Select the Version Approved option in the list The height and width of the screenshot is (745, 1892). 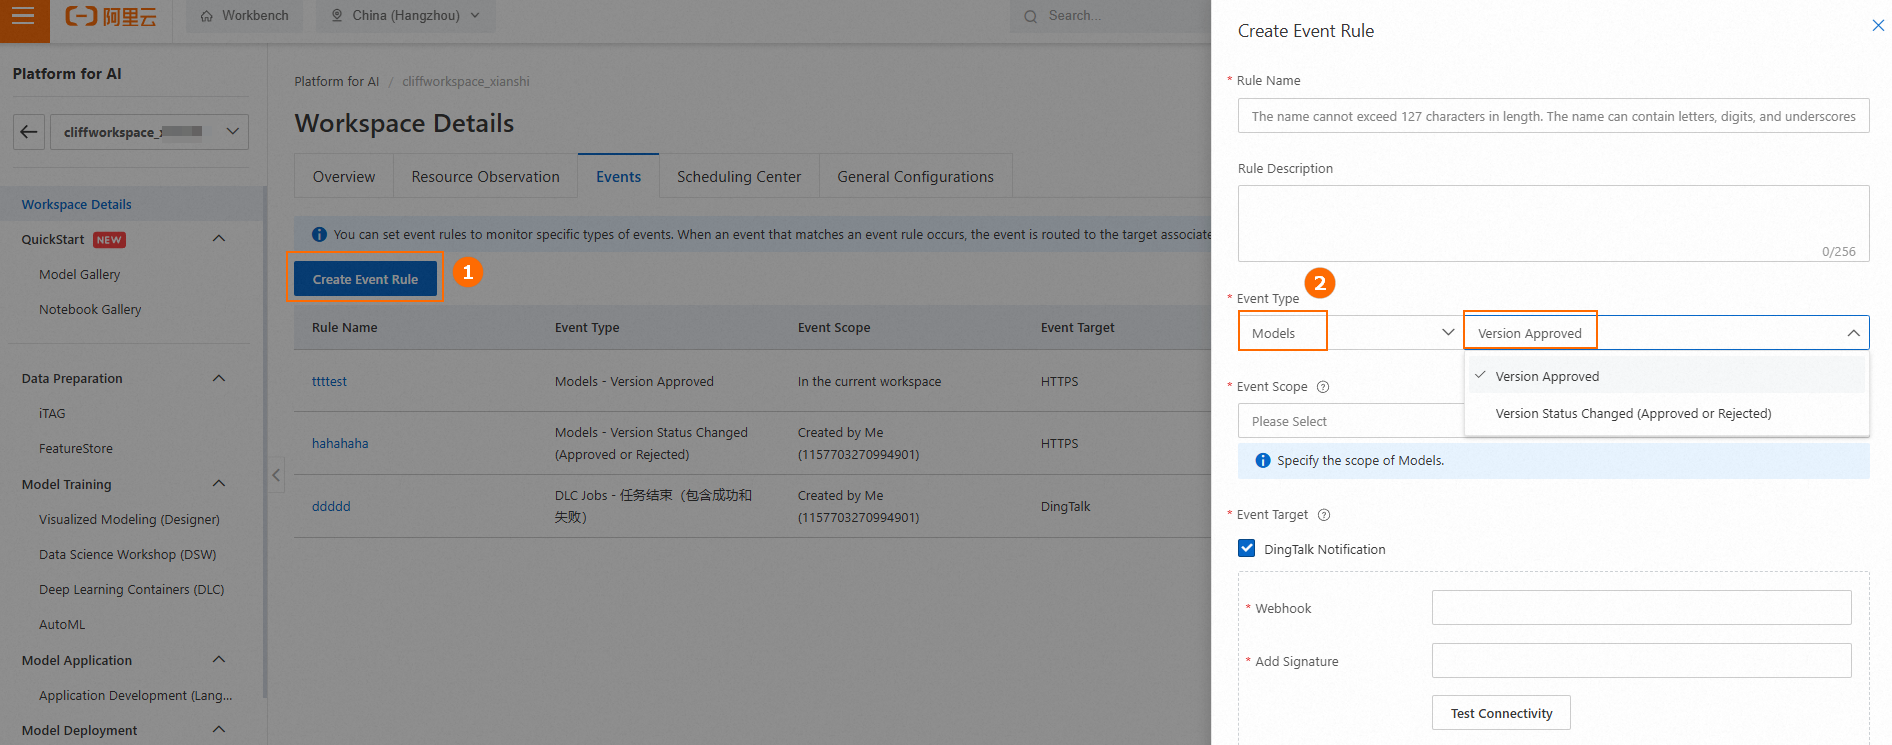click(x=1547, y=377)
